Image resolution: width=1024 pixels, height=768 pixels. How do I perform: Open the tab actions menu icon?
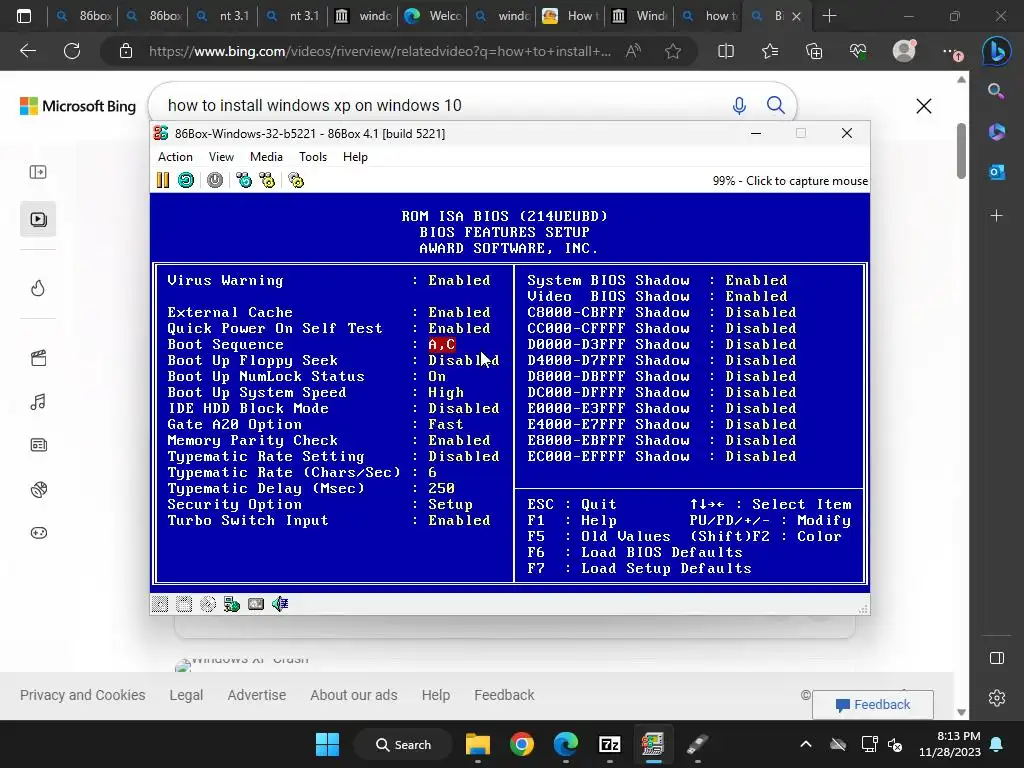click(24, 16)
